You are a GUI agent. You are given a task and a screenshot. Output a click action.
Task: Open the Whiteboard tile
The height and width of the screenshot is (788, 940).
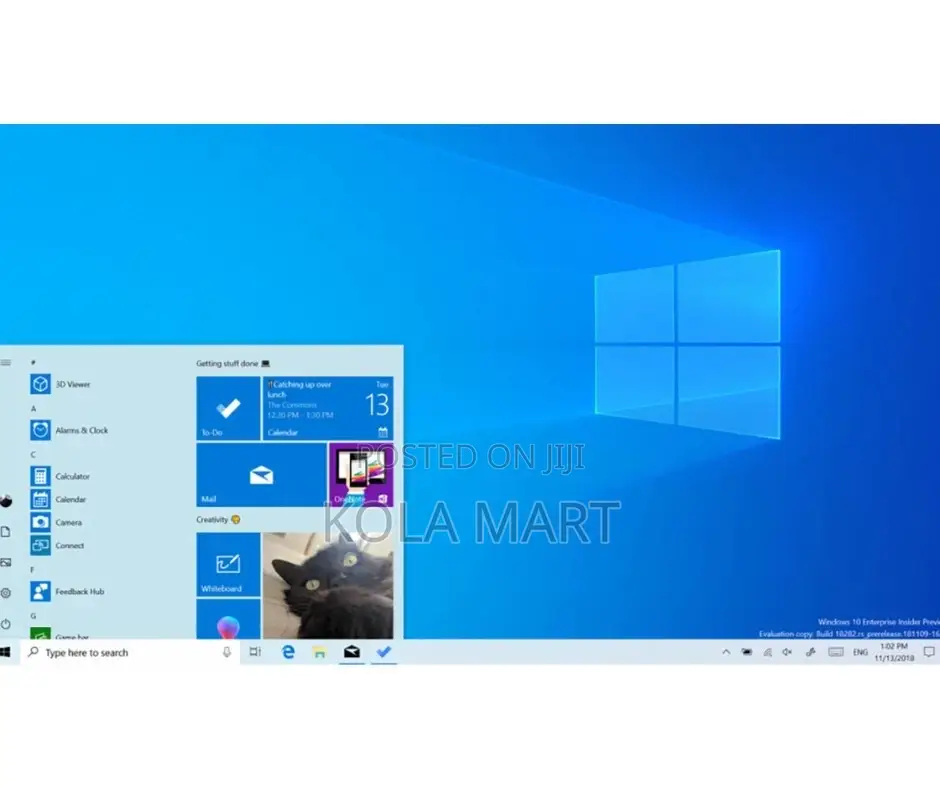(228, 564)
